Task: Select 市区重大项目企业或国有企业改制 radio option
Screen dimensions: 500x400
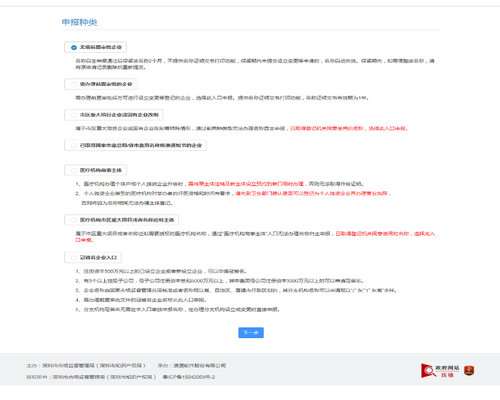Action: point(113,115)
